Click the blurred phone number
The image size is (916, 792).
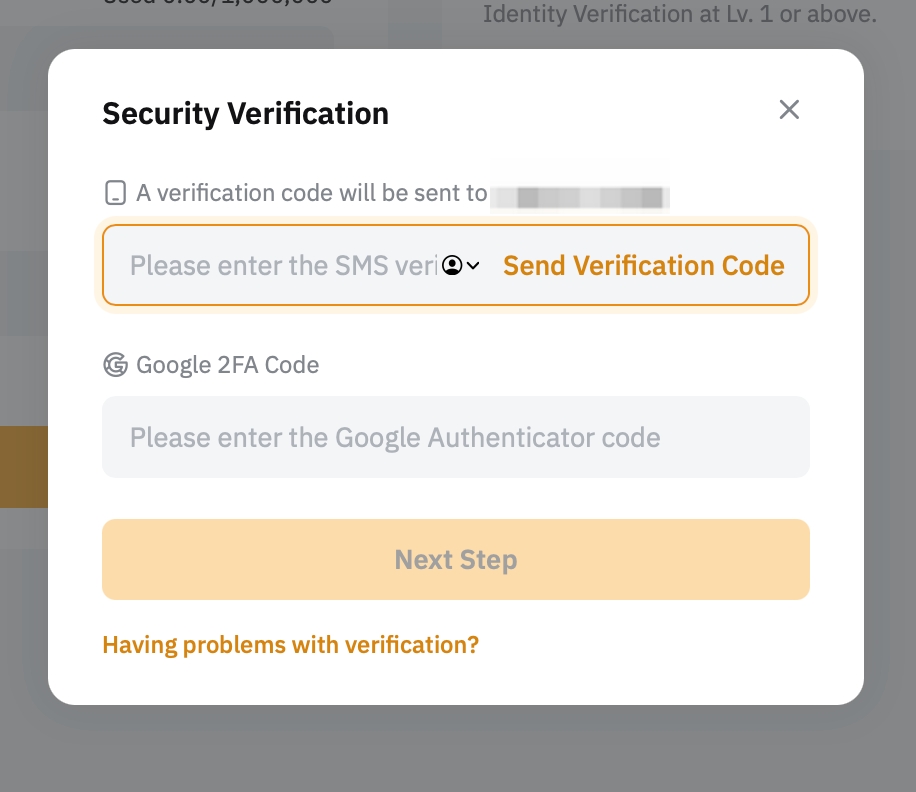[x=580, y=194]
